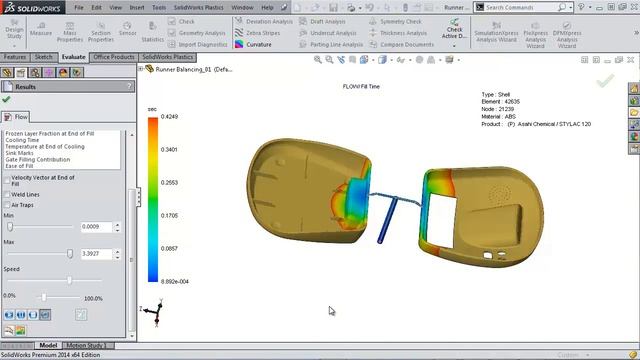Screen dimensions: 640x360
Task: Enable Air Traps checkbox
Action: (x=7, y=204)
